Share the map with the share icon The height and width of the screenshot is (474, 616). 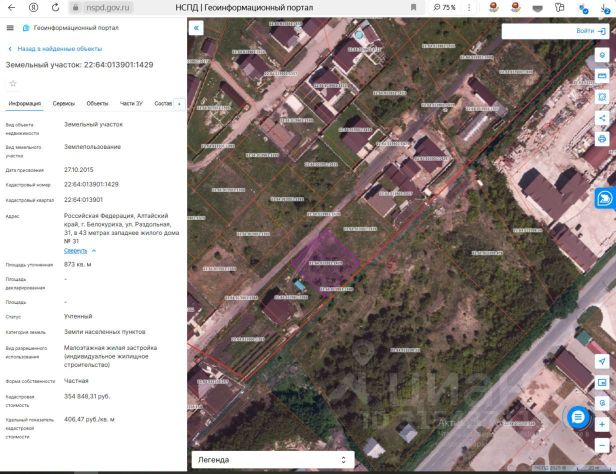tap(602, 118)
